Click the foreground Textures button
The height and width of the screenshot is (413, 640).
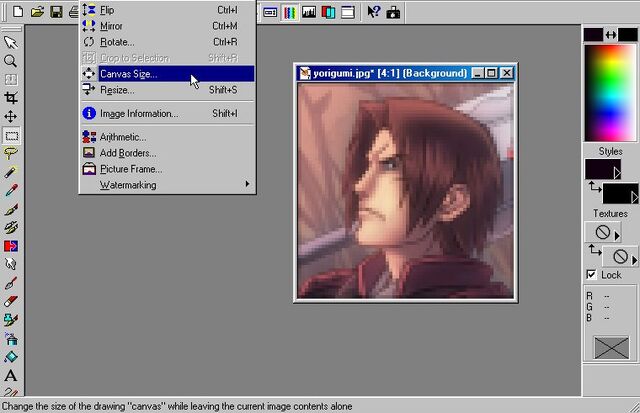click(602, 232)
